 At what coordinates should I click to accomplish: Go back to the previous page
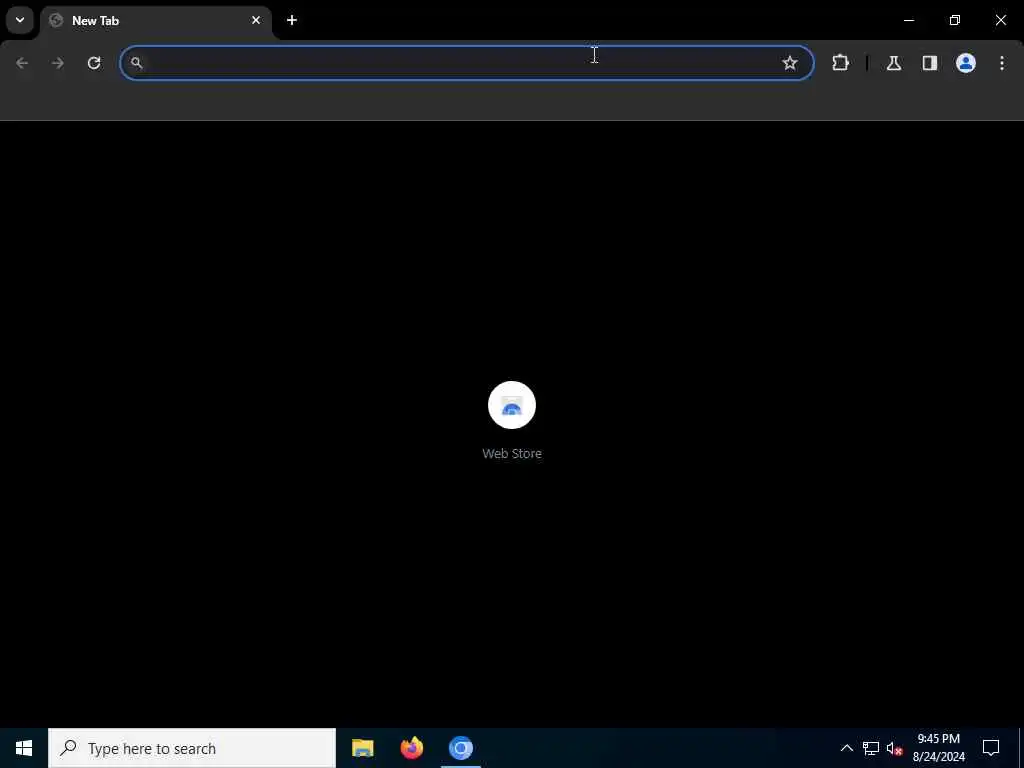click(x=22, y=63)
